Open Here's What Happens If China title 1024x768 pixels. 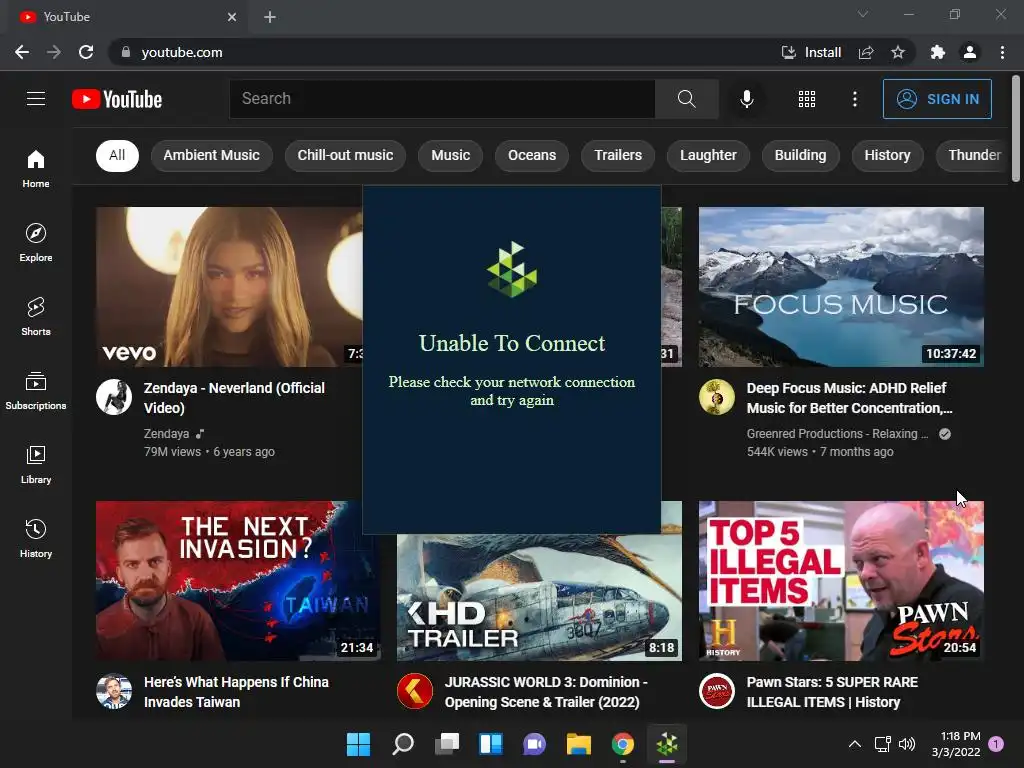(x=236, y=692)
